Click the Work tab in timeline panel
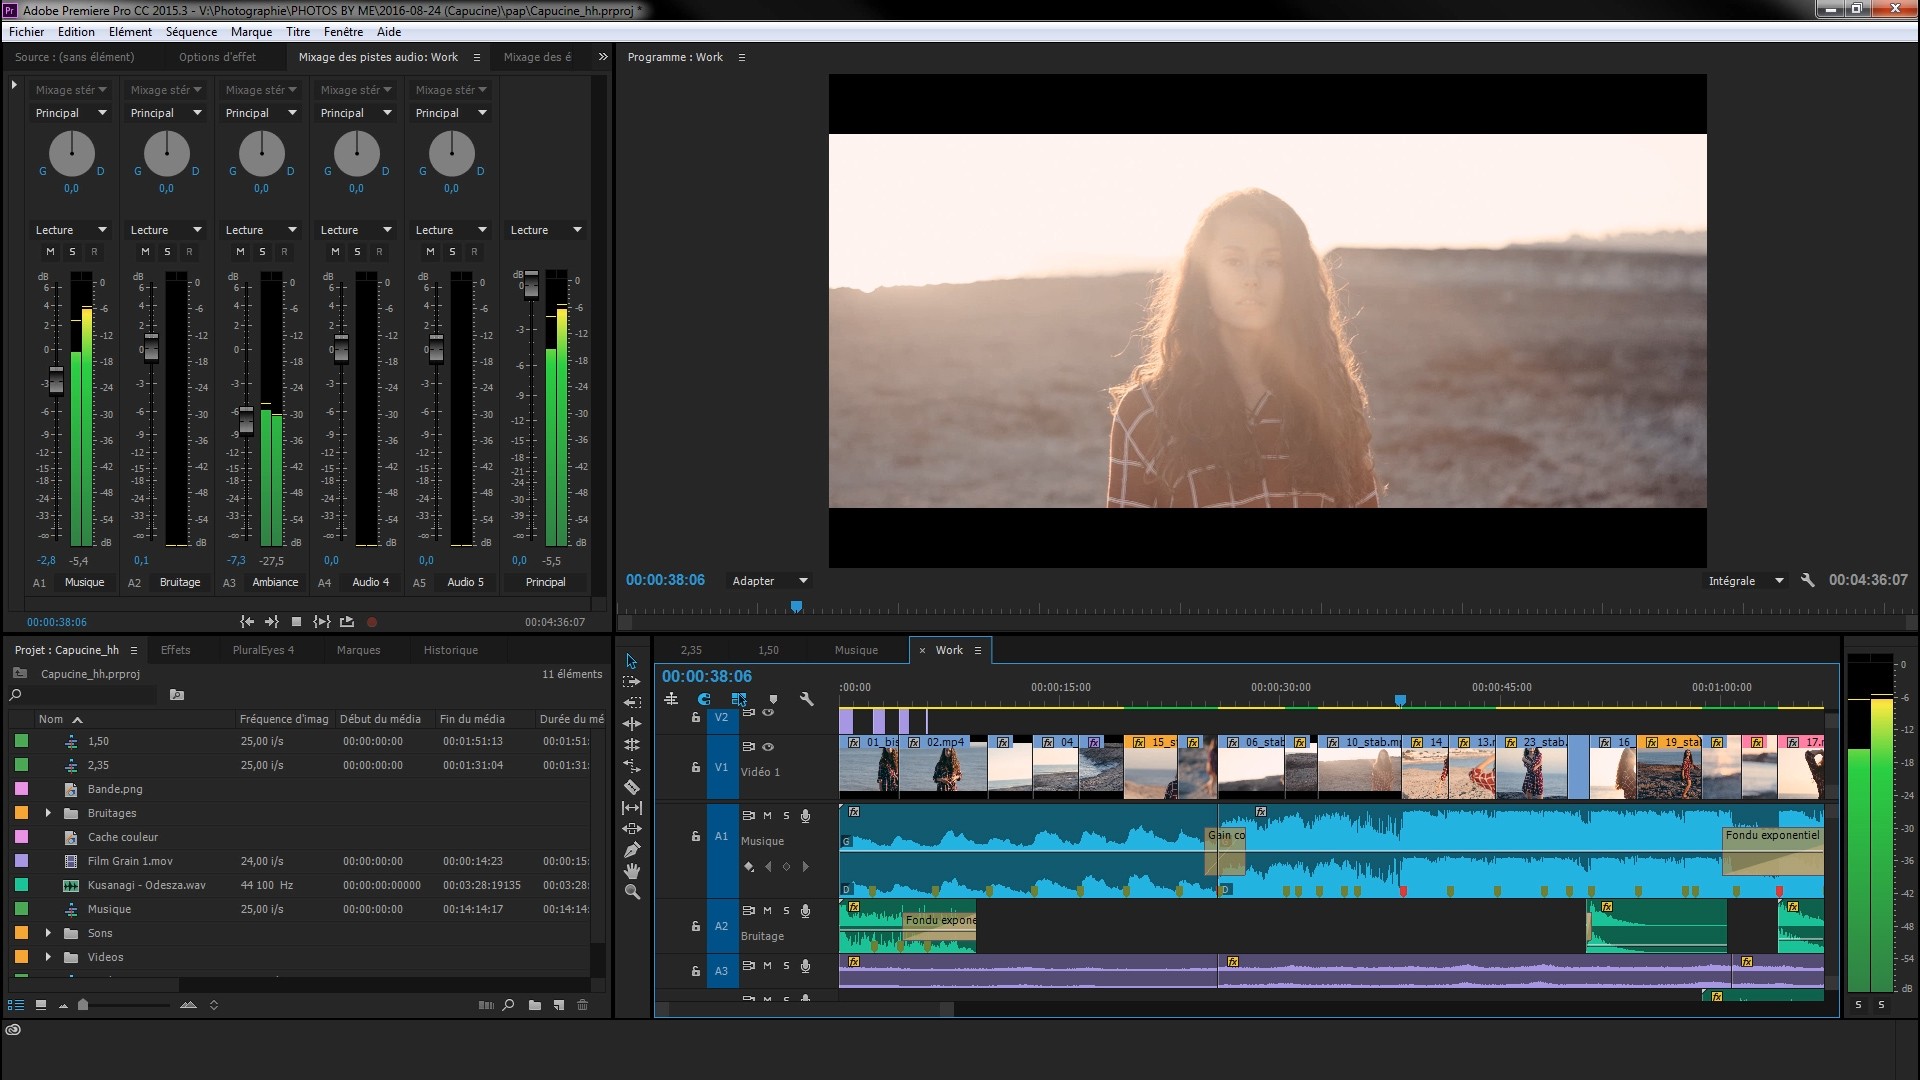 (949, 649)
